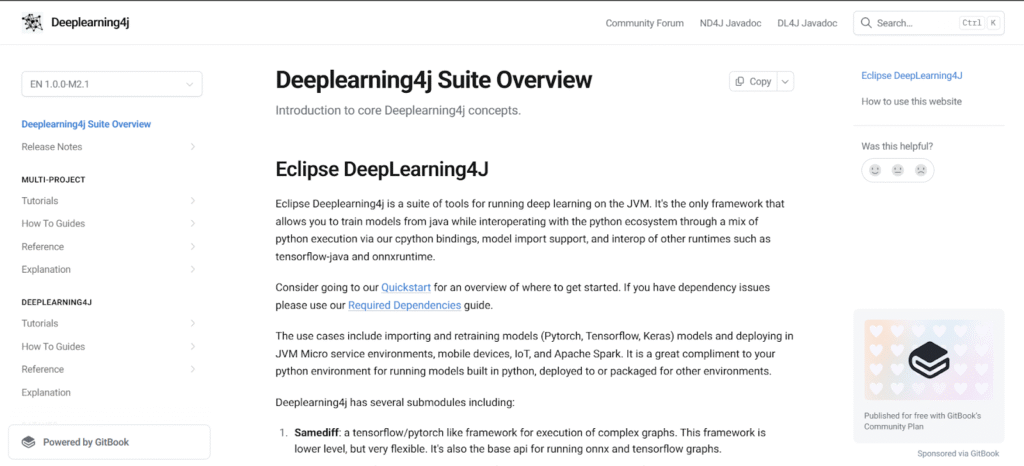Viewport: 1024px width, 466px height.
Task: Click the MULTI-PROJECT sidebar section header
Action: coord(54,179)
